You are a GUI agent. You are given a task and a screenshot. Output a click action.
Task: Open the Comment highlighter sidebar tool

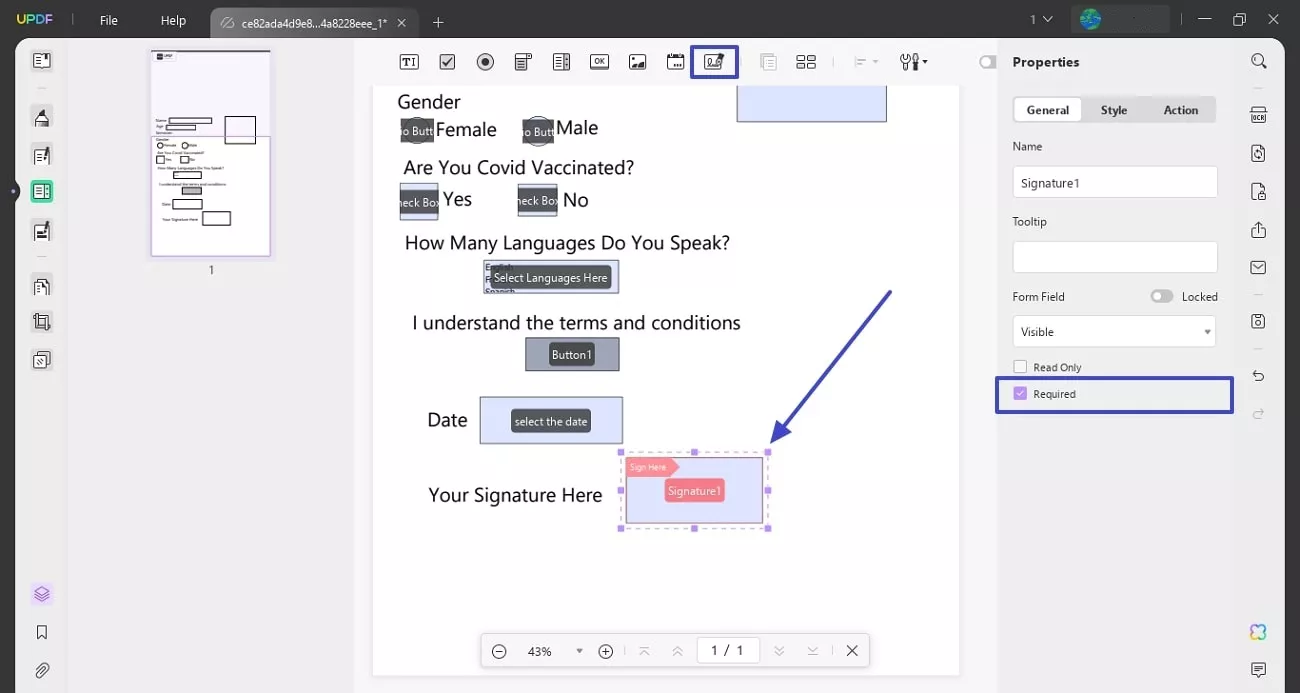click(41, 118)
